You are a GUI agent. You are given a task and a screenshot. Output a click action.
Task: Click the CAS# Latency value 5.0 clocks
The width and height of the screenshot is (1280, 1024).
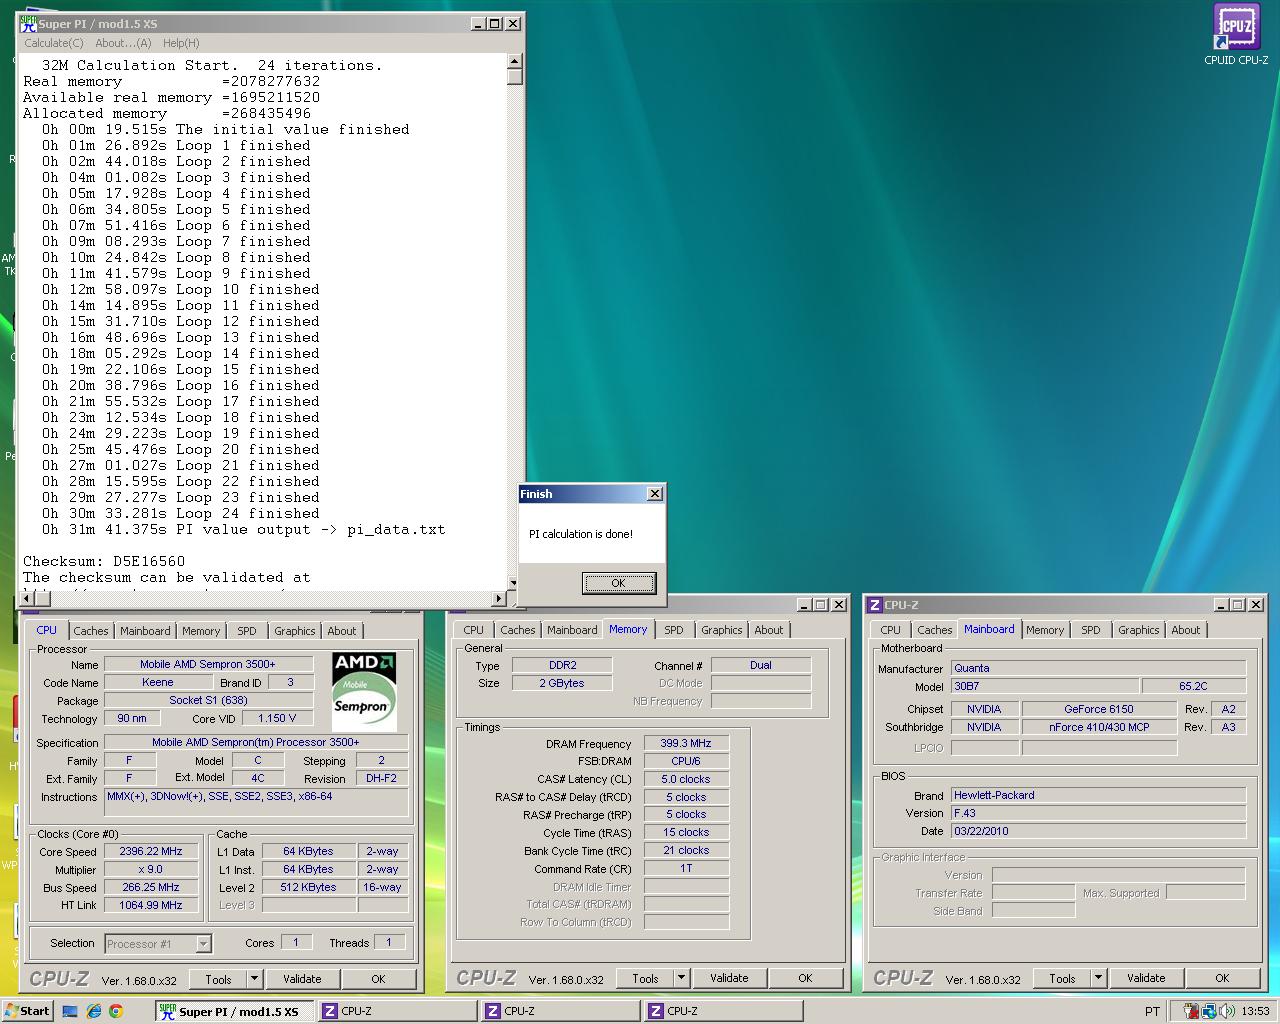(x=686, y=779)
